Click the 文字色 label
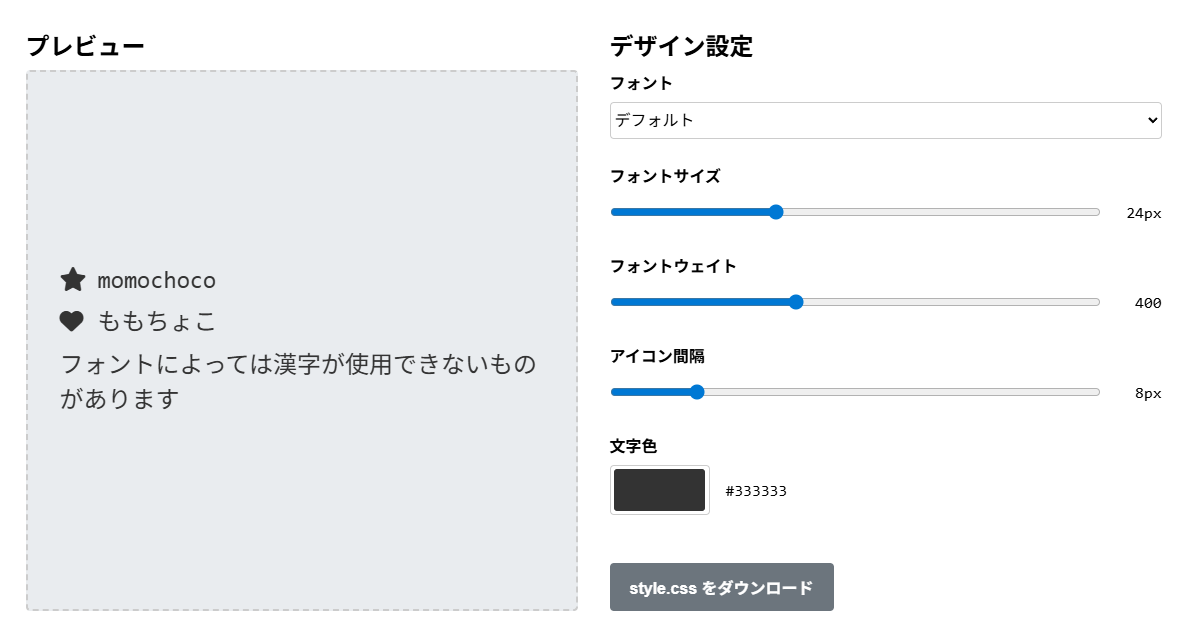This screenshot has width=1188, height=637. 633,446
